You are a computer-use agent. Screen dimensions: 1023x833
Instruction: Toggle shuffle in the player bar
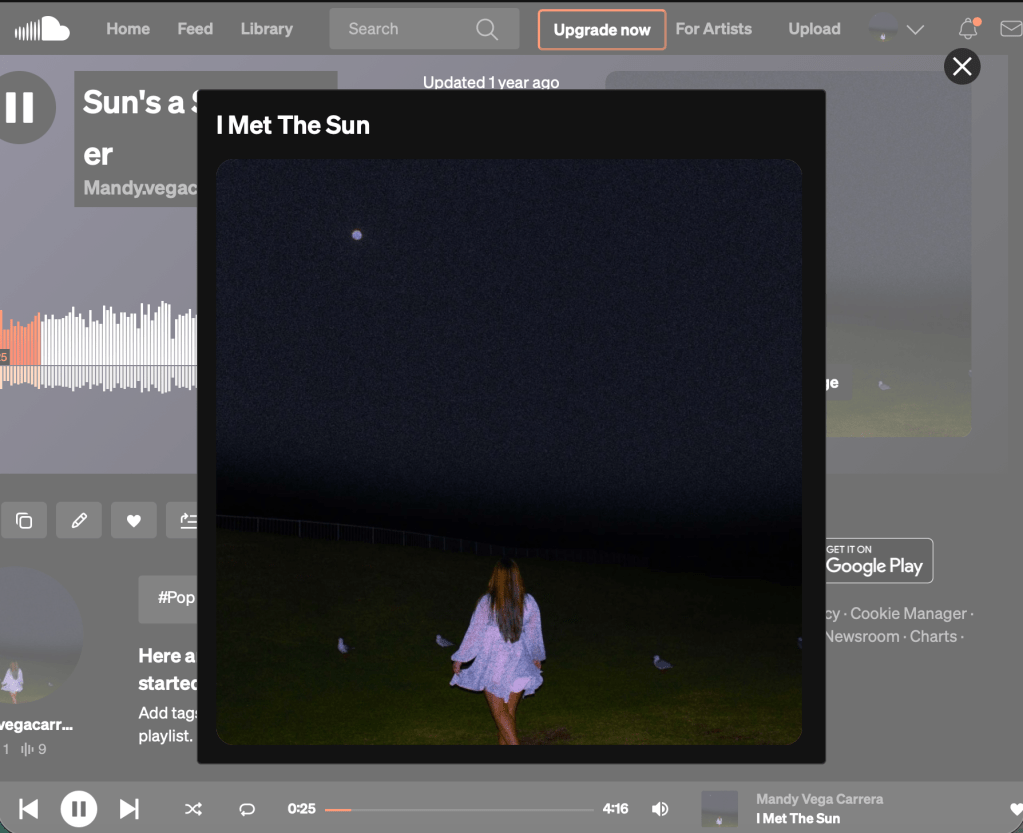(x=193, y=808)
